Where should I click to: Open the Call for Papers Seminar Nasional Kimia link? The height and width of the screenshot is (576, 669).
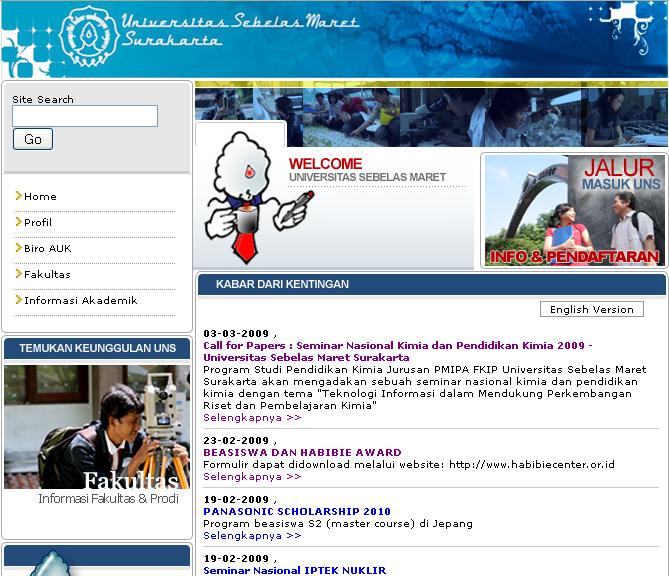[x=398, y=352]
